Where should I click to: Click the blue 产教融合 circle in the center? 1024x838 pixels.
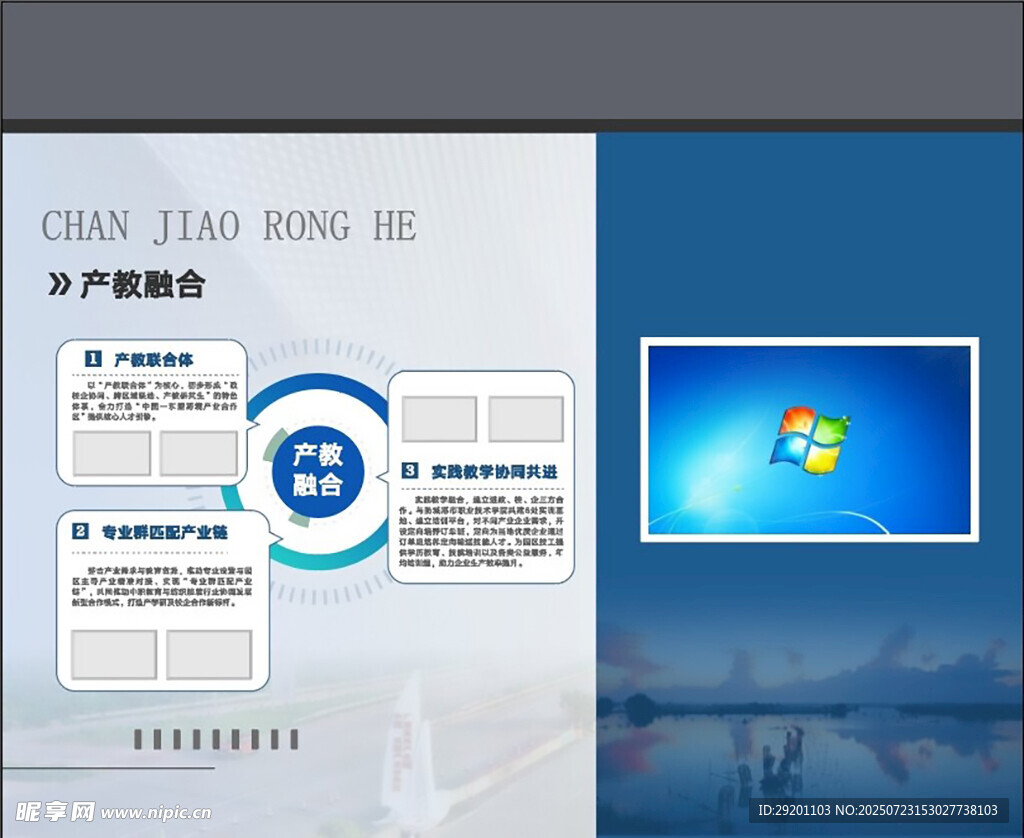click(317, 470)
